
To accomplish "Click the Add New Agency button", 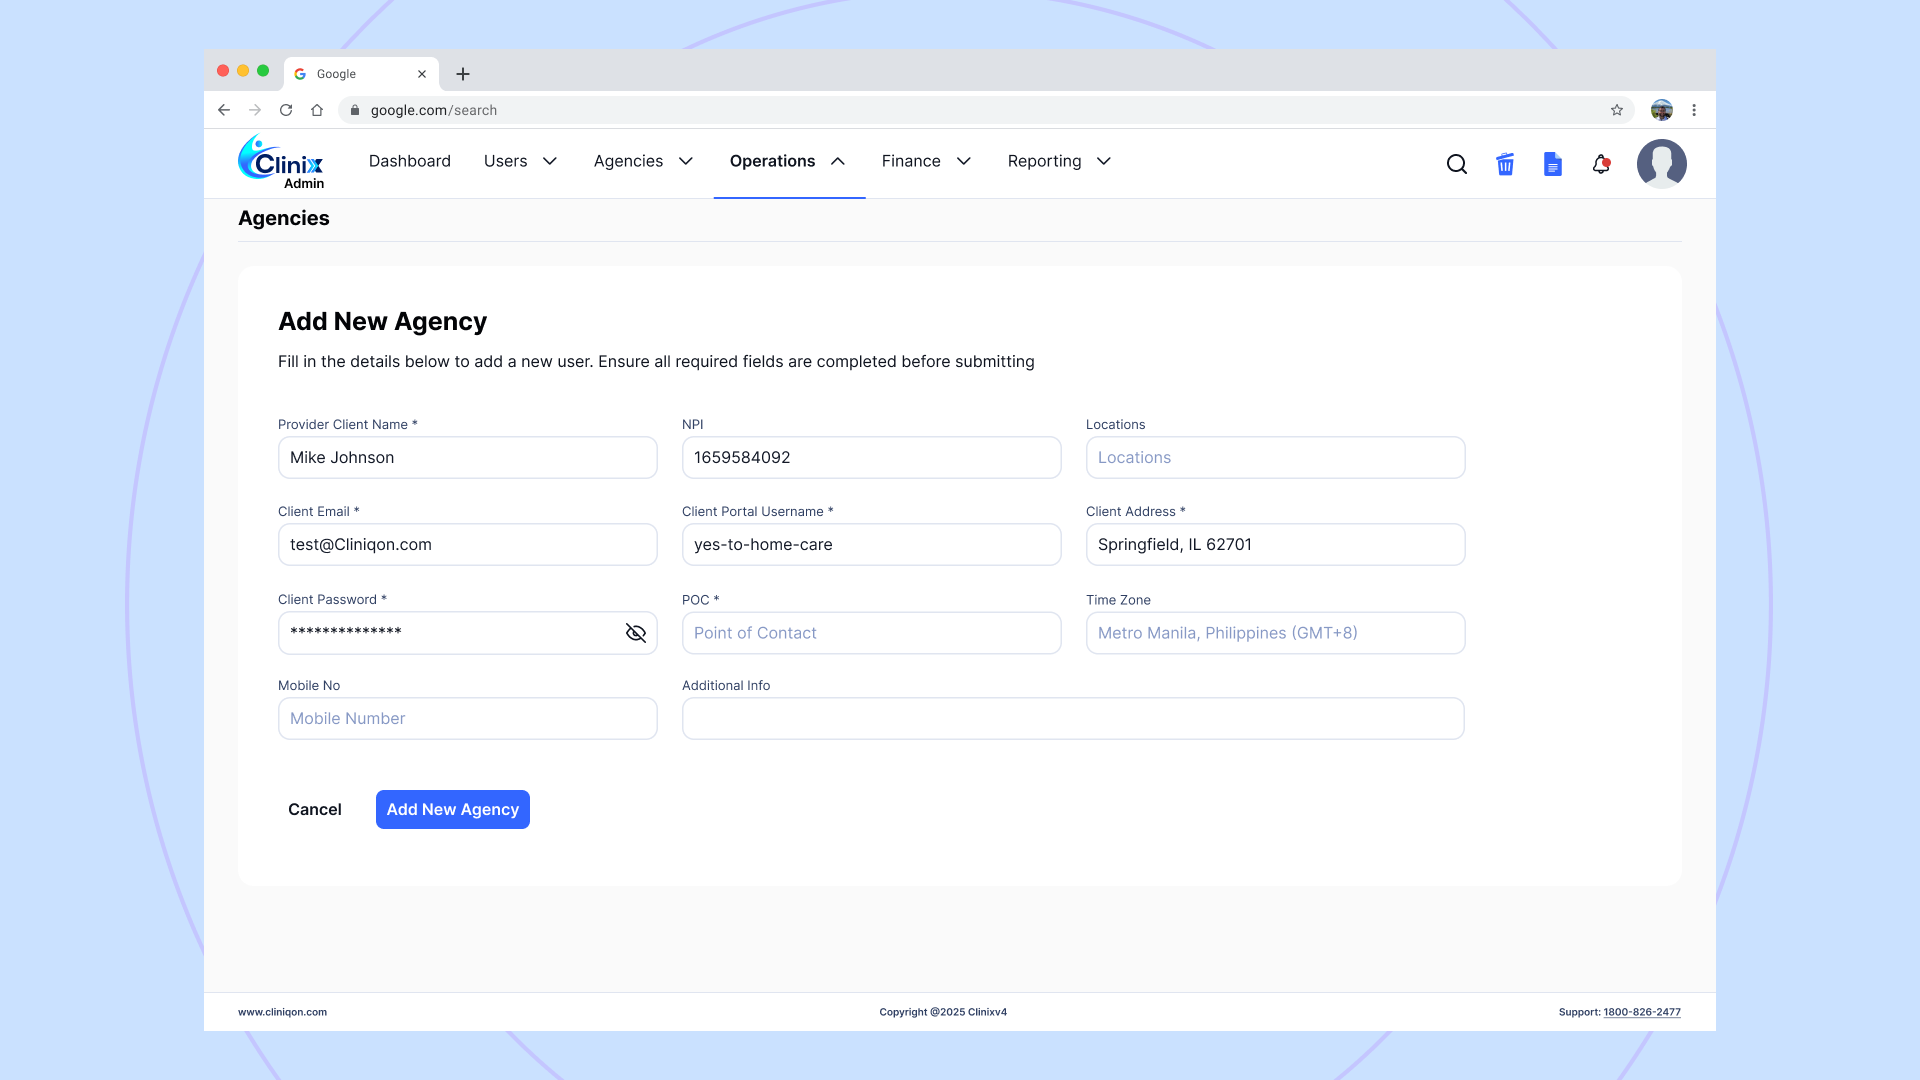I will (453, 809).
